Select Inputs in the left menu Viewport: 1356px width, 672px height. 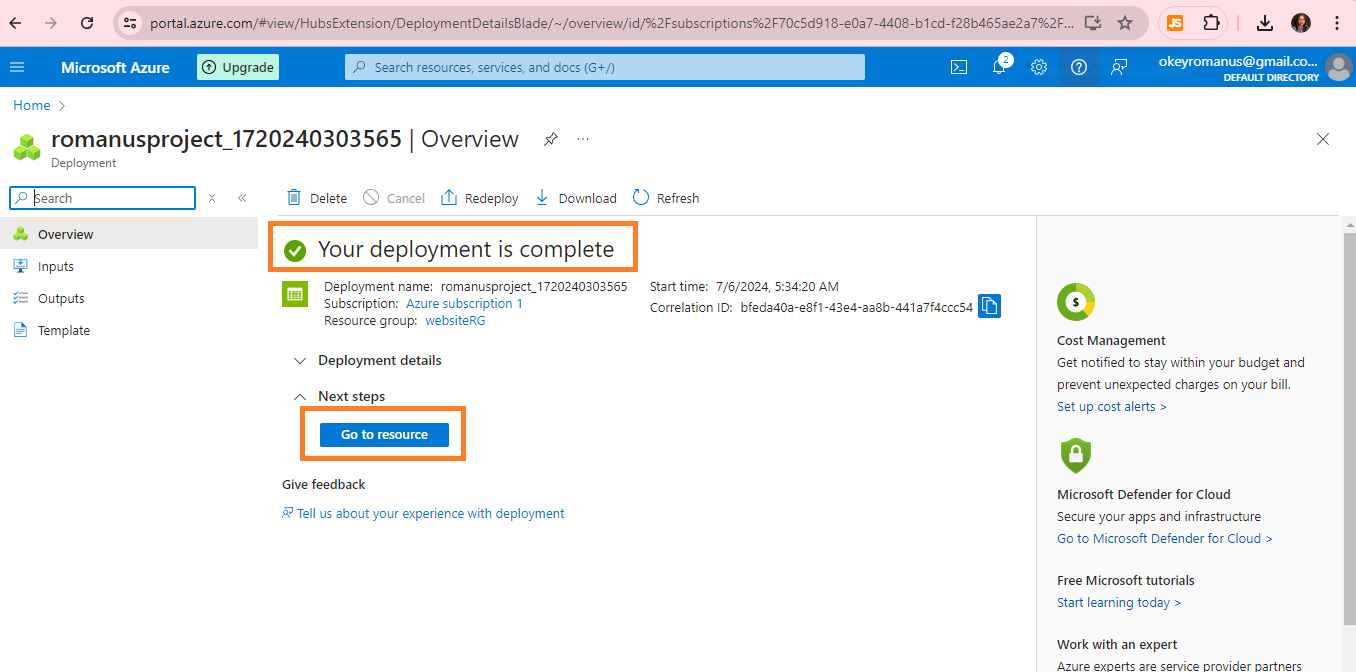tap(129, 266)
